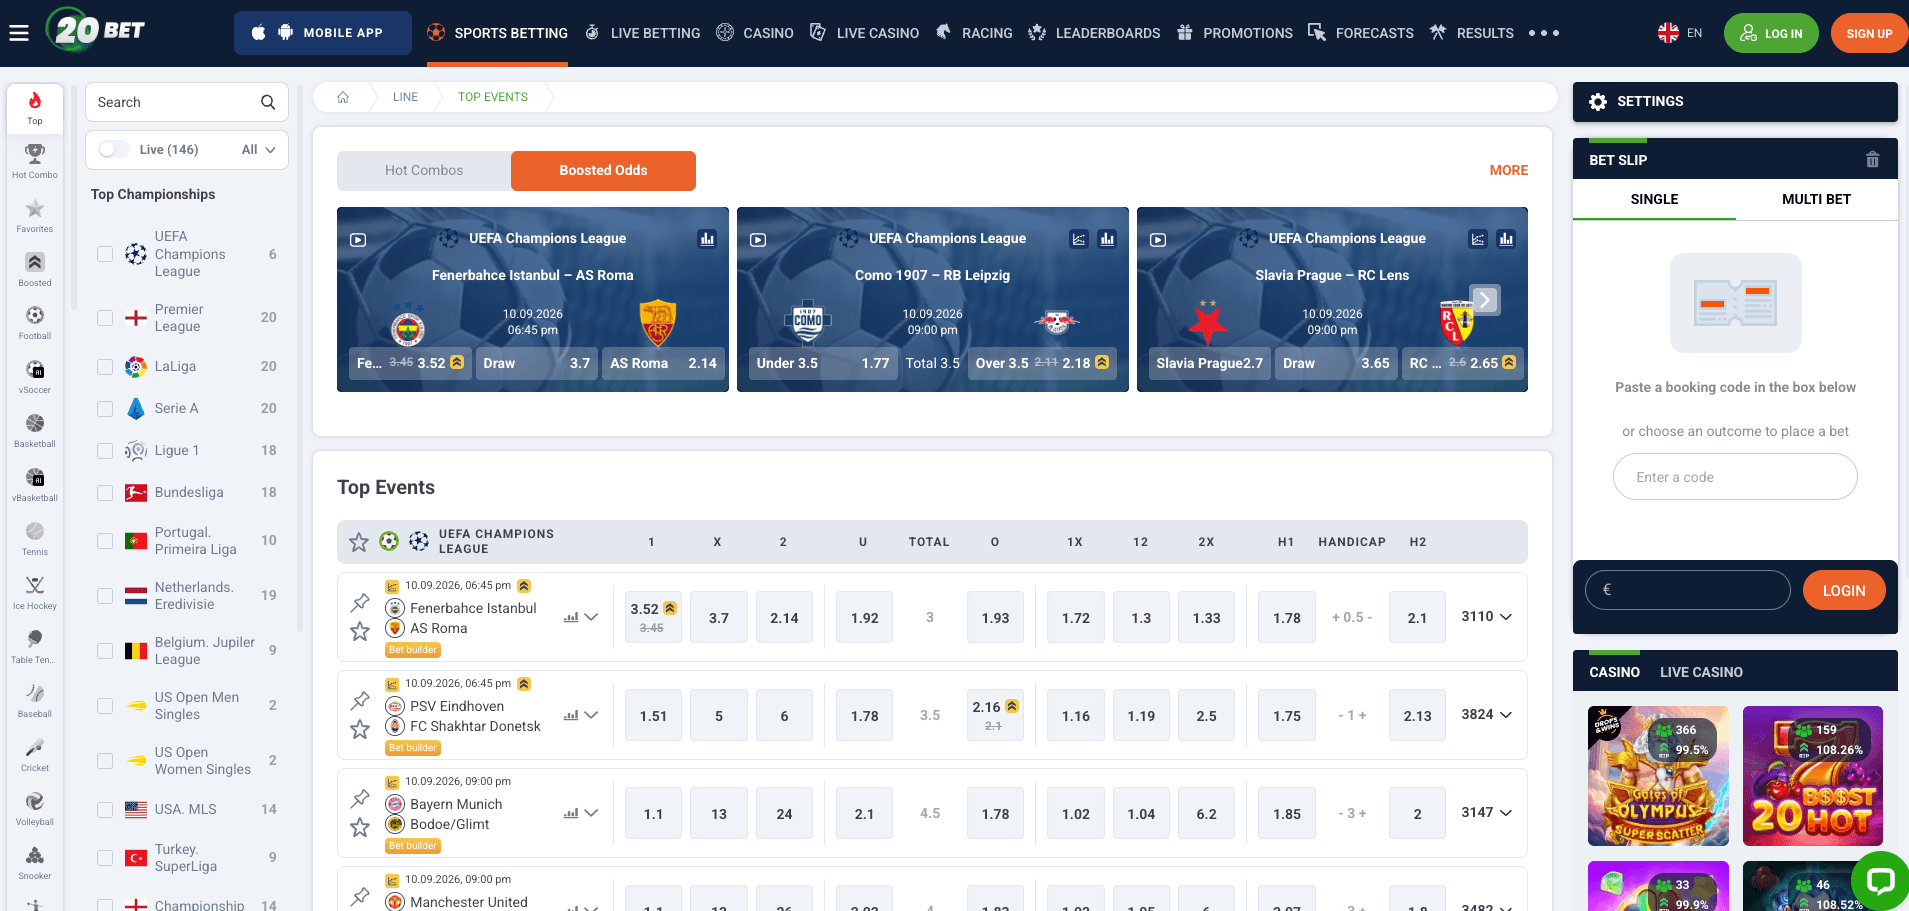Open Top section in left sidebar
The image size is (1909, 911).
pos(35,109)
